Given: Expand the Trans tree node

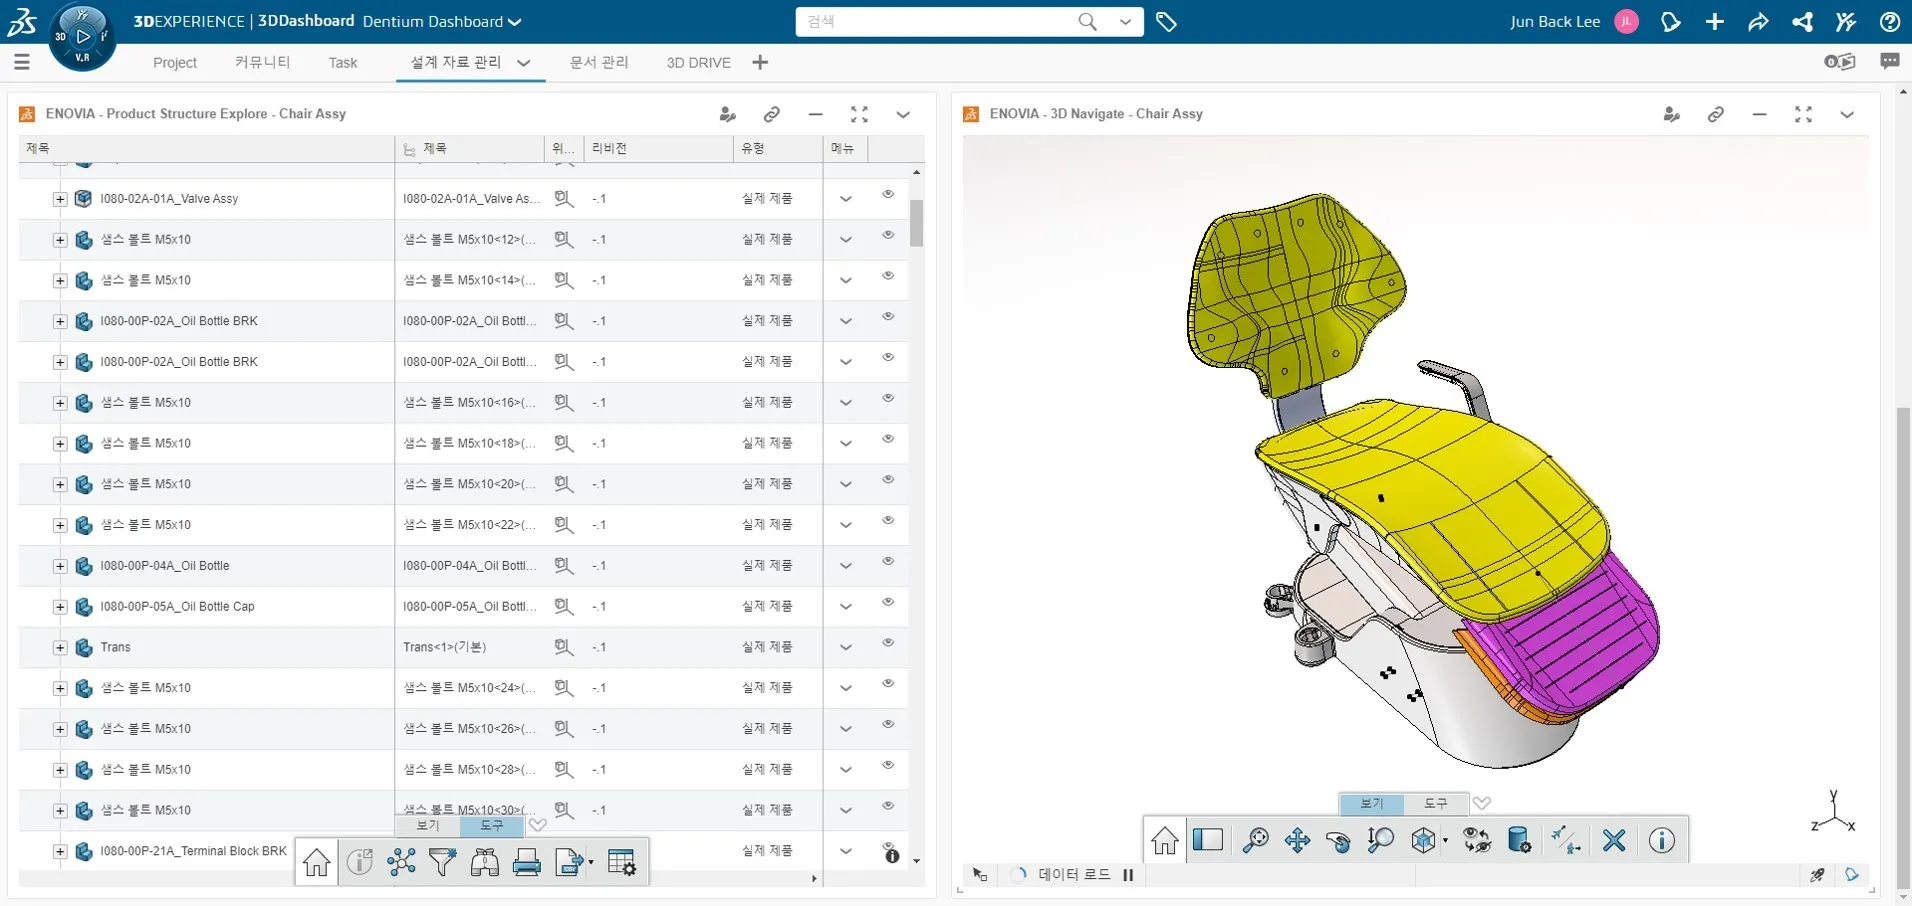Looking at the screenshot, I should pyautogui.click(x=60, y=648).
